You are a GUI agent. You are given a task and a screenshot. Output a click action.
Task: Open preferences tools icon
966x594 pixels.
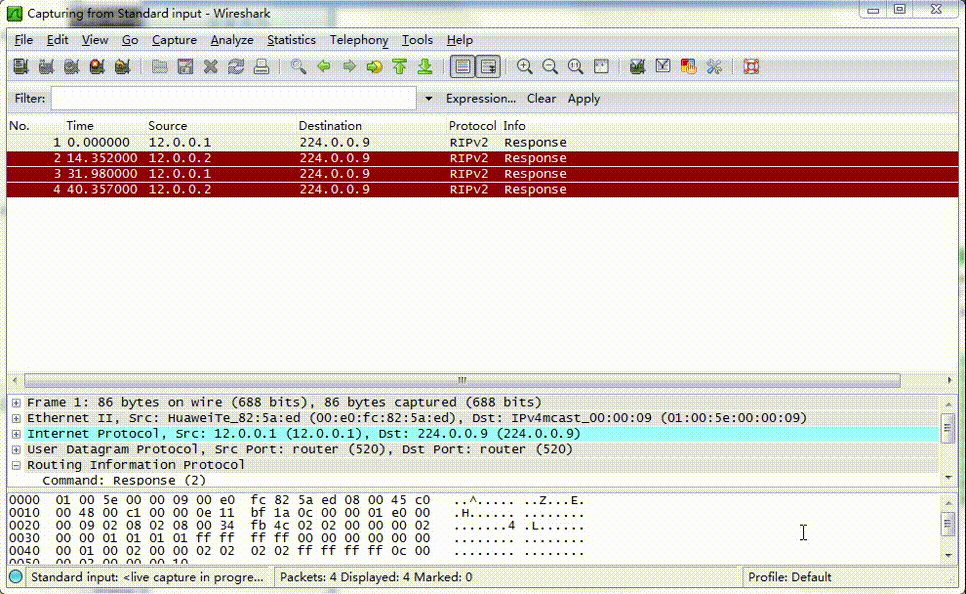[x=714, y=67]
